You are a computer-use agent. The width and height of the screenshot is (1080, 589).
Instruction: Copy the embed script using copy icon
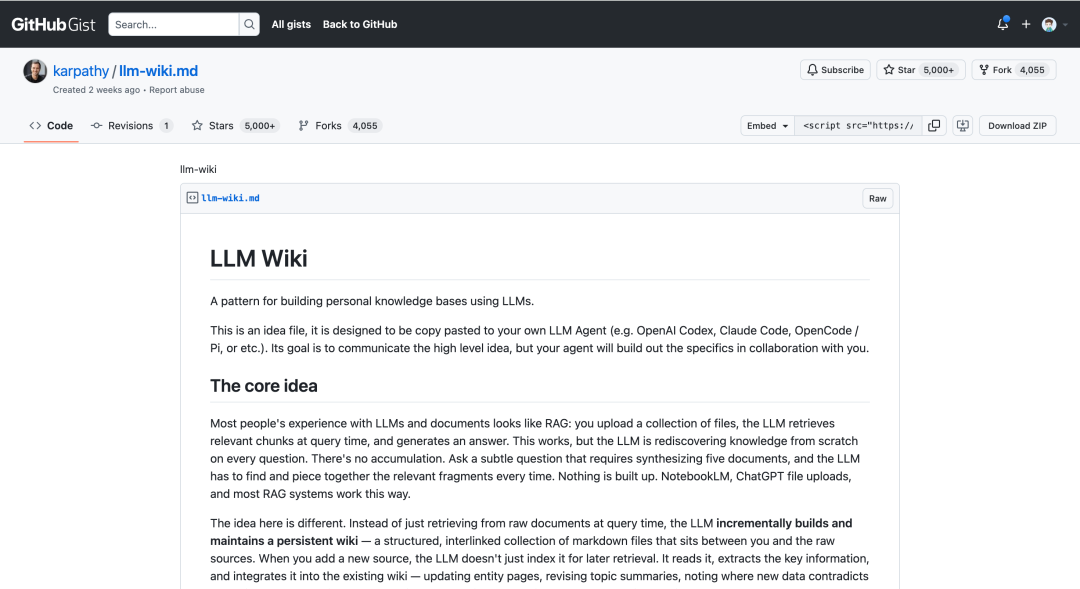[935, 125]
